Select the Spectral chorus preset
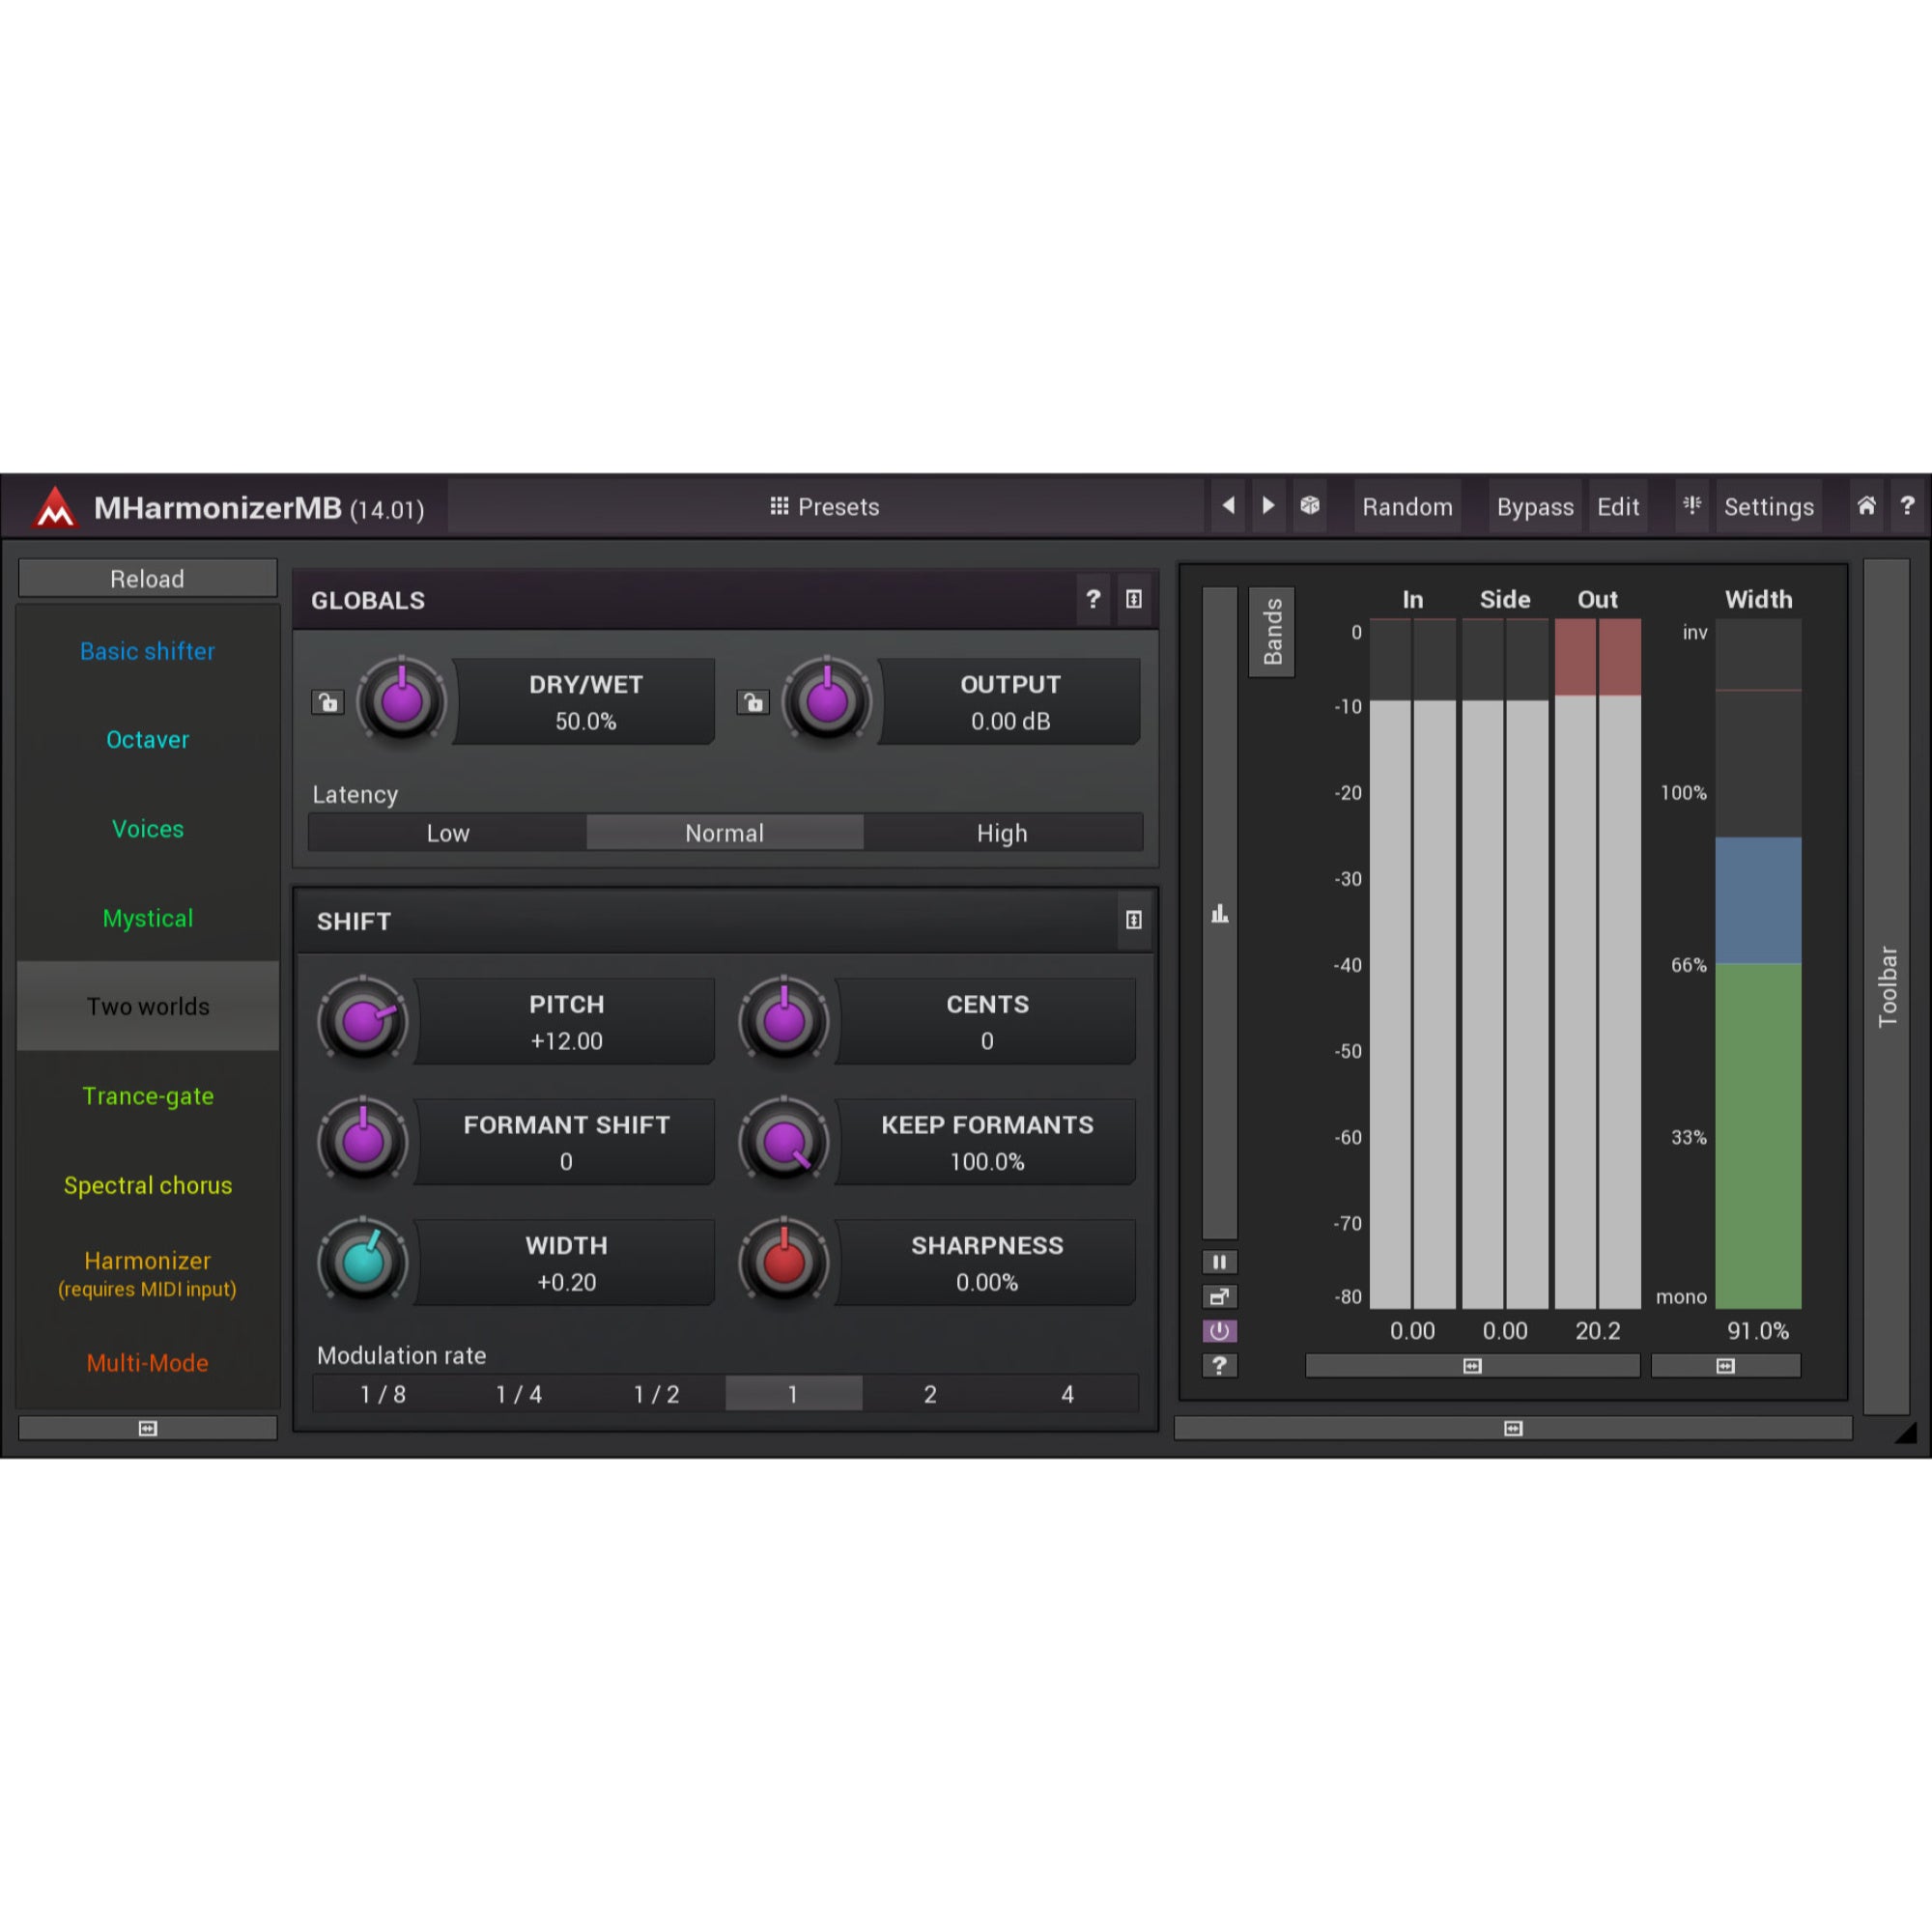The height and width of the screenshot is (1932, 1932). pyautogui.click(x=148, y=1185)
